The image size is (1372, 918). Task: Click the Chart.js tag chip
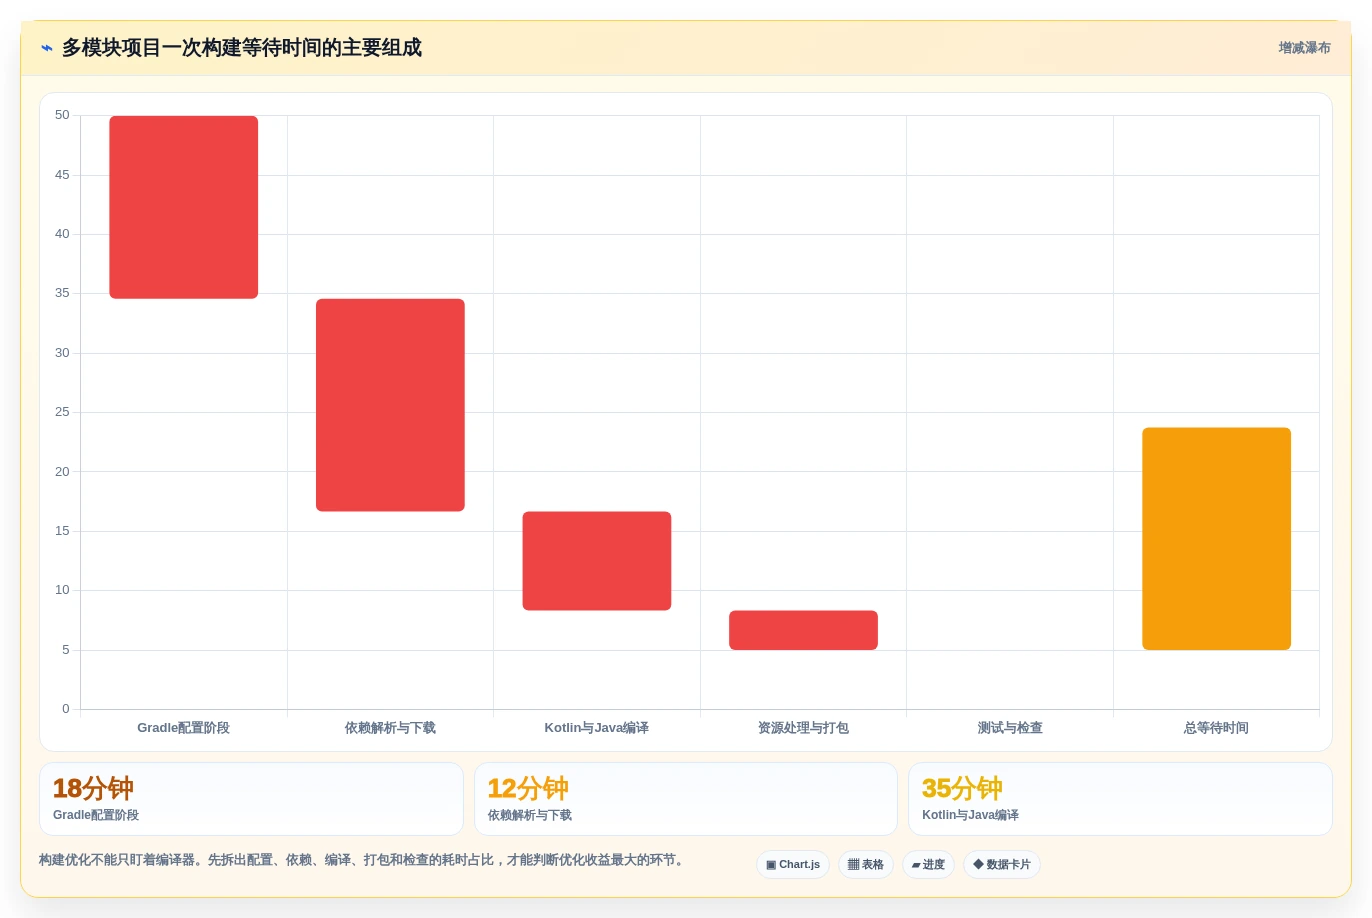click(793, 865)
